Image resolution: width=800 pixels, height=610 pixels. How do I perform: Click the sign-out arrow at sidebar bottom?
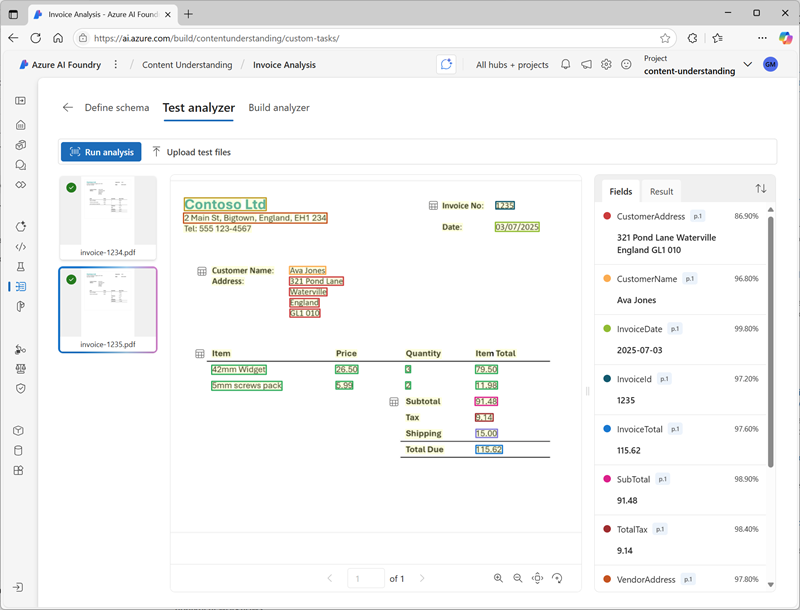18,588
